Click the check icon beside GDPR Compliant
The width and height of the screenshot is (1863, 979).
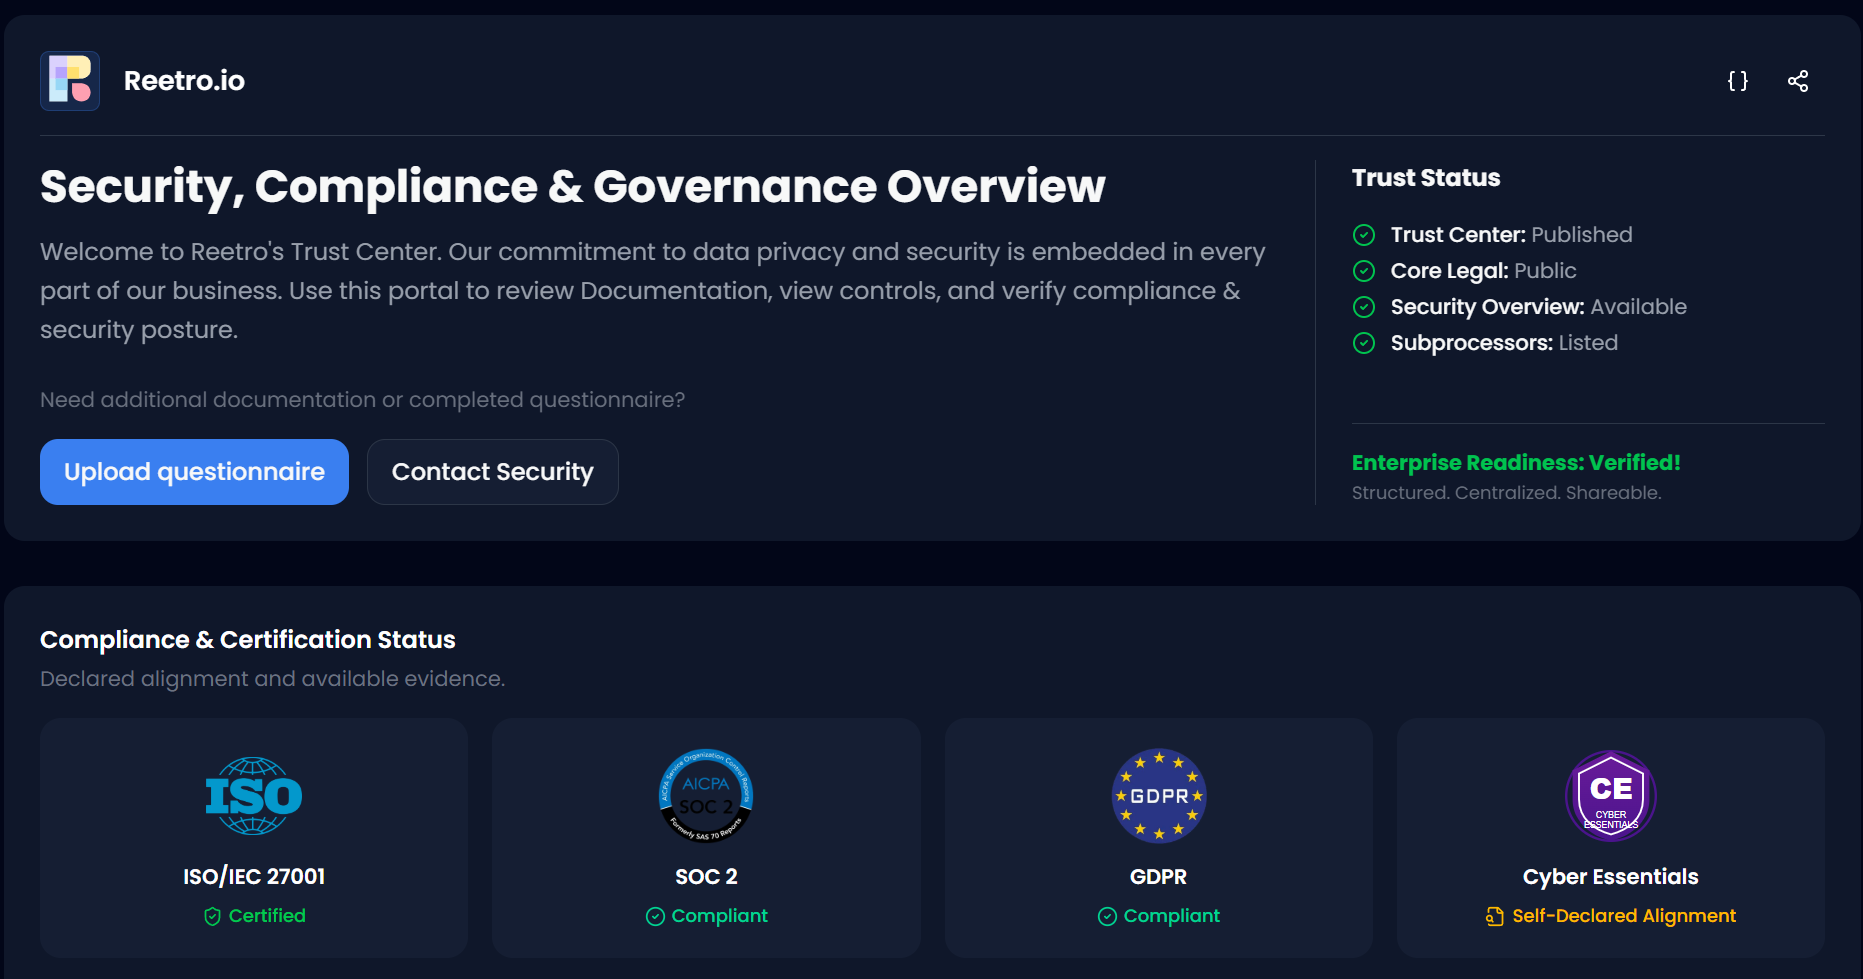(x=1107, y=916)
